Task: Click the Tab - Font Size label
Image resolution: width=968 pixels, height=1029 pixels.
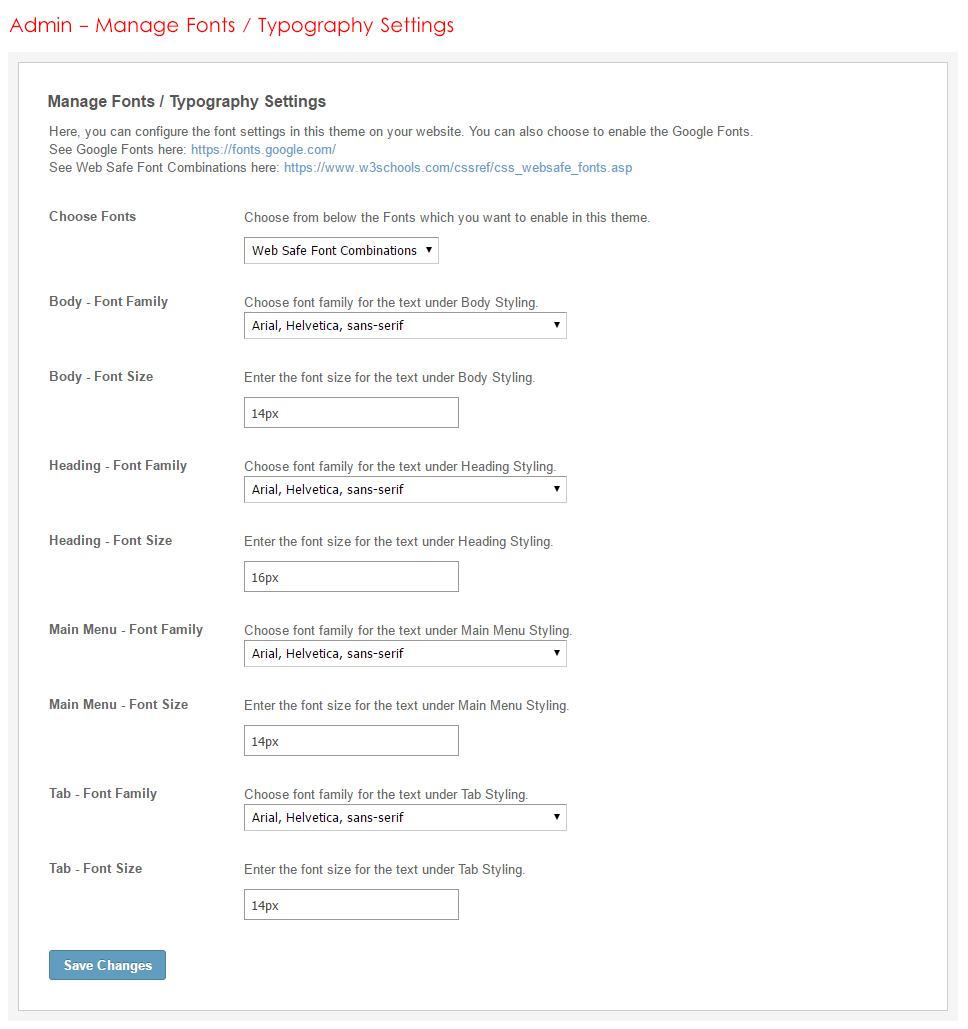Action: (x=95, y=869)
